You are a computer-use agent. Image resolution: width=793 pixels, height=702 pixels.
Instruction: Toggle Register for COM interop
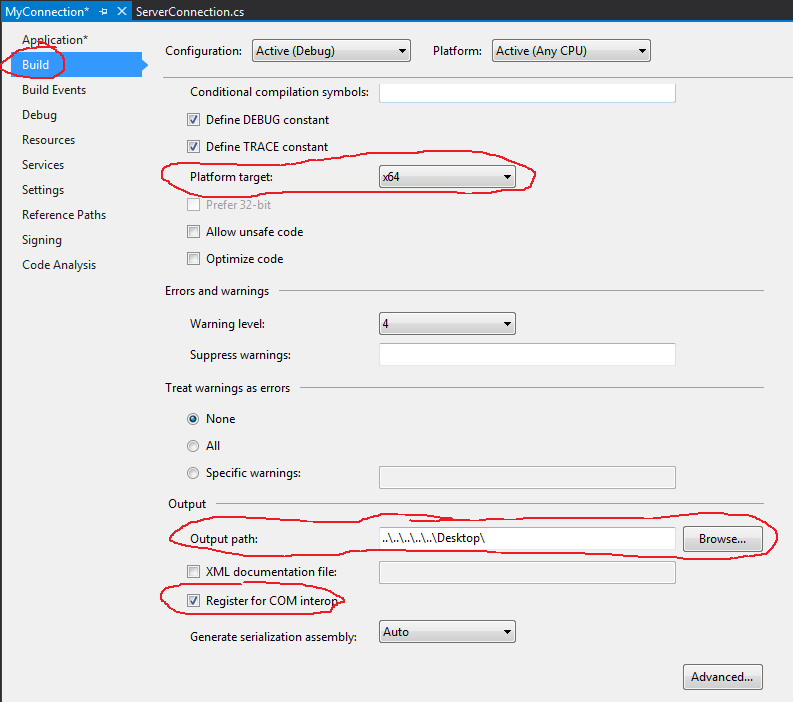click(194, 601)
